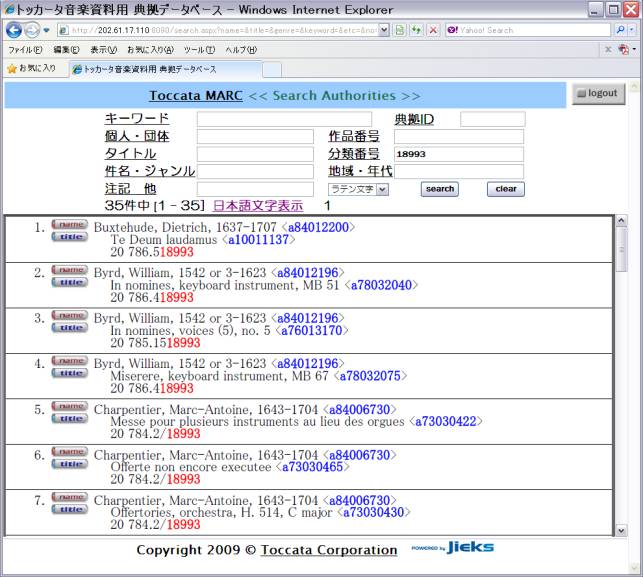Screen dimensions: 643x577
Task: Click the Refresh page icon
Action: tap(416, 30)
